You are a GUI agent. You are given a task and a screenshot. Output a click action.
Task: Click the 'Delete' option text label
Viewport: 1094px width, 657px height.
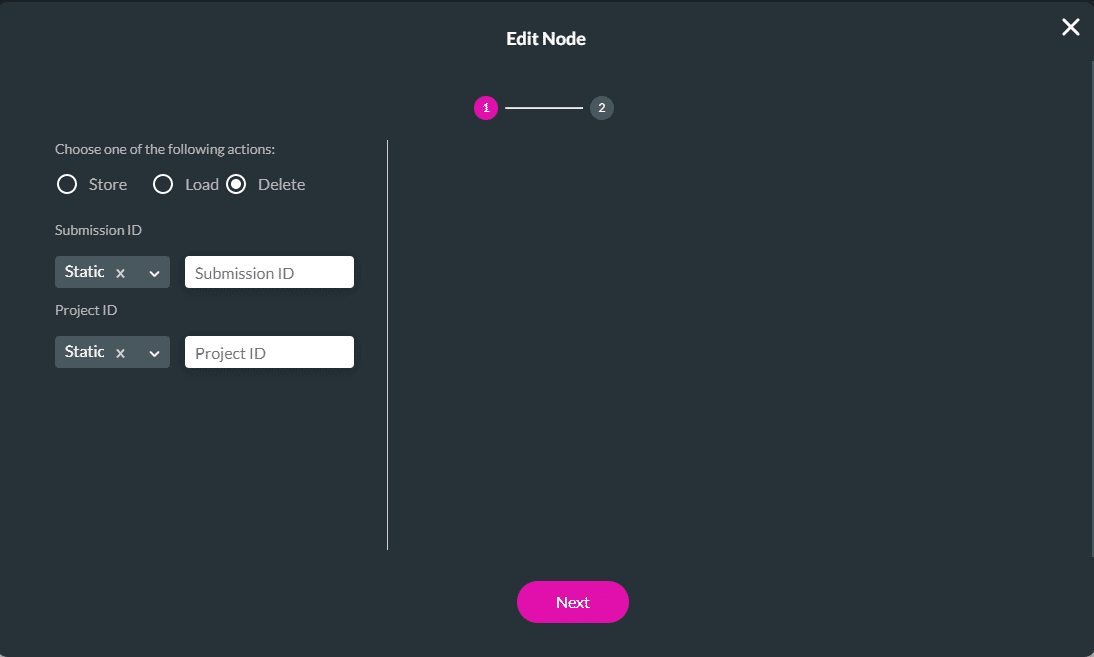point(282,184)
